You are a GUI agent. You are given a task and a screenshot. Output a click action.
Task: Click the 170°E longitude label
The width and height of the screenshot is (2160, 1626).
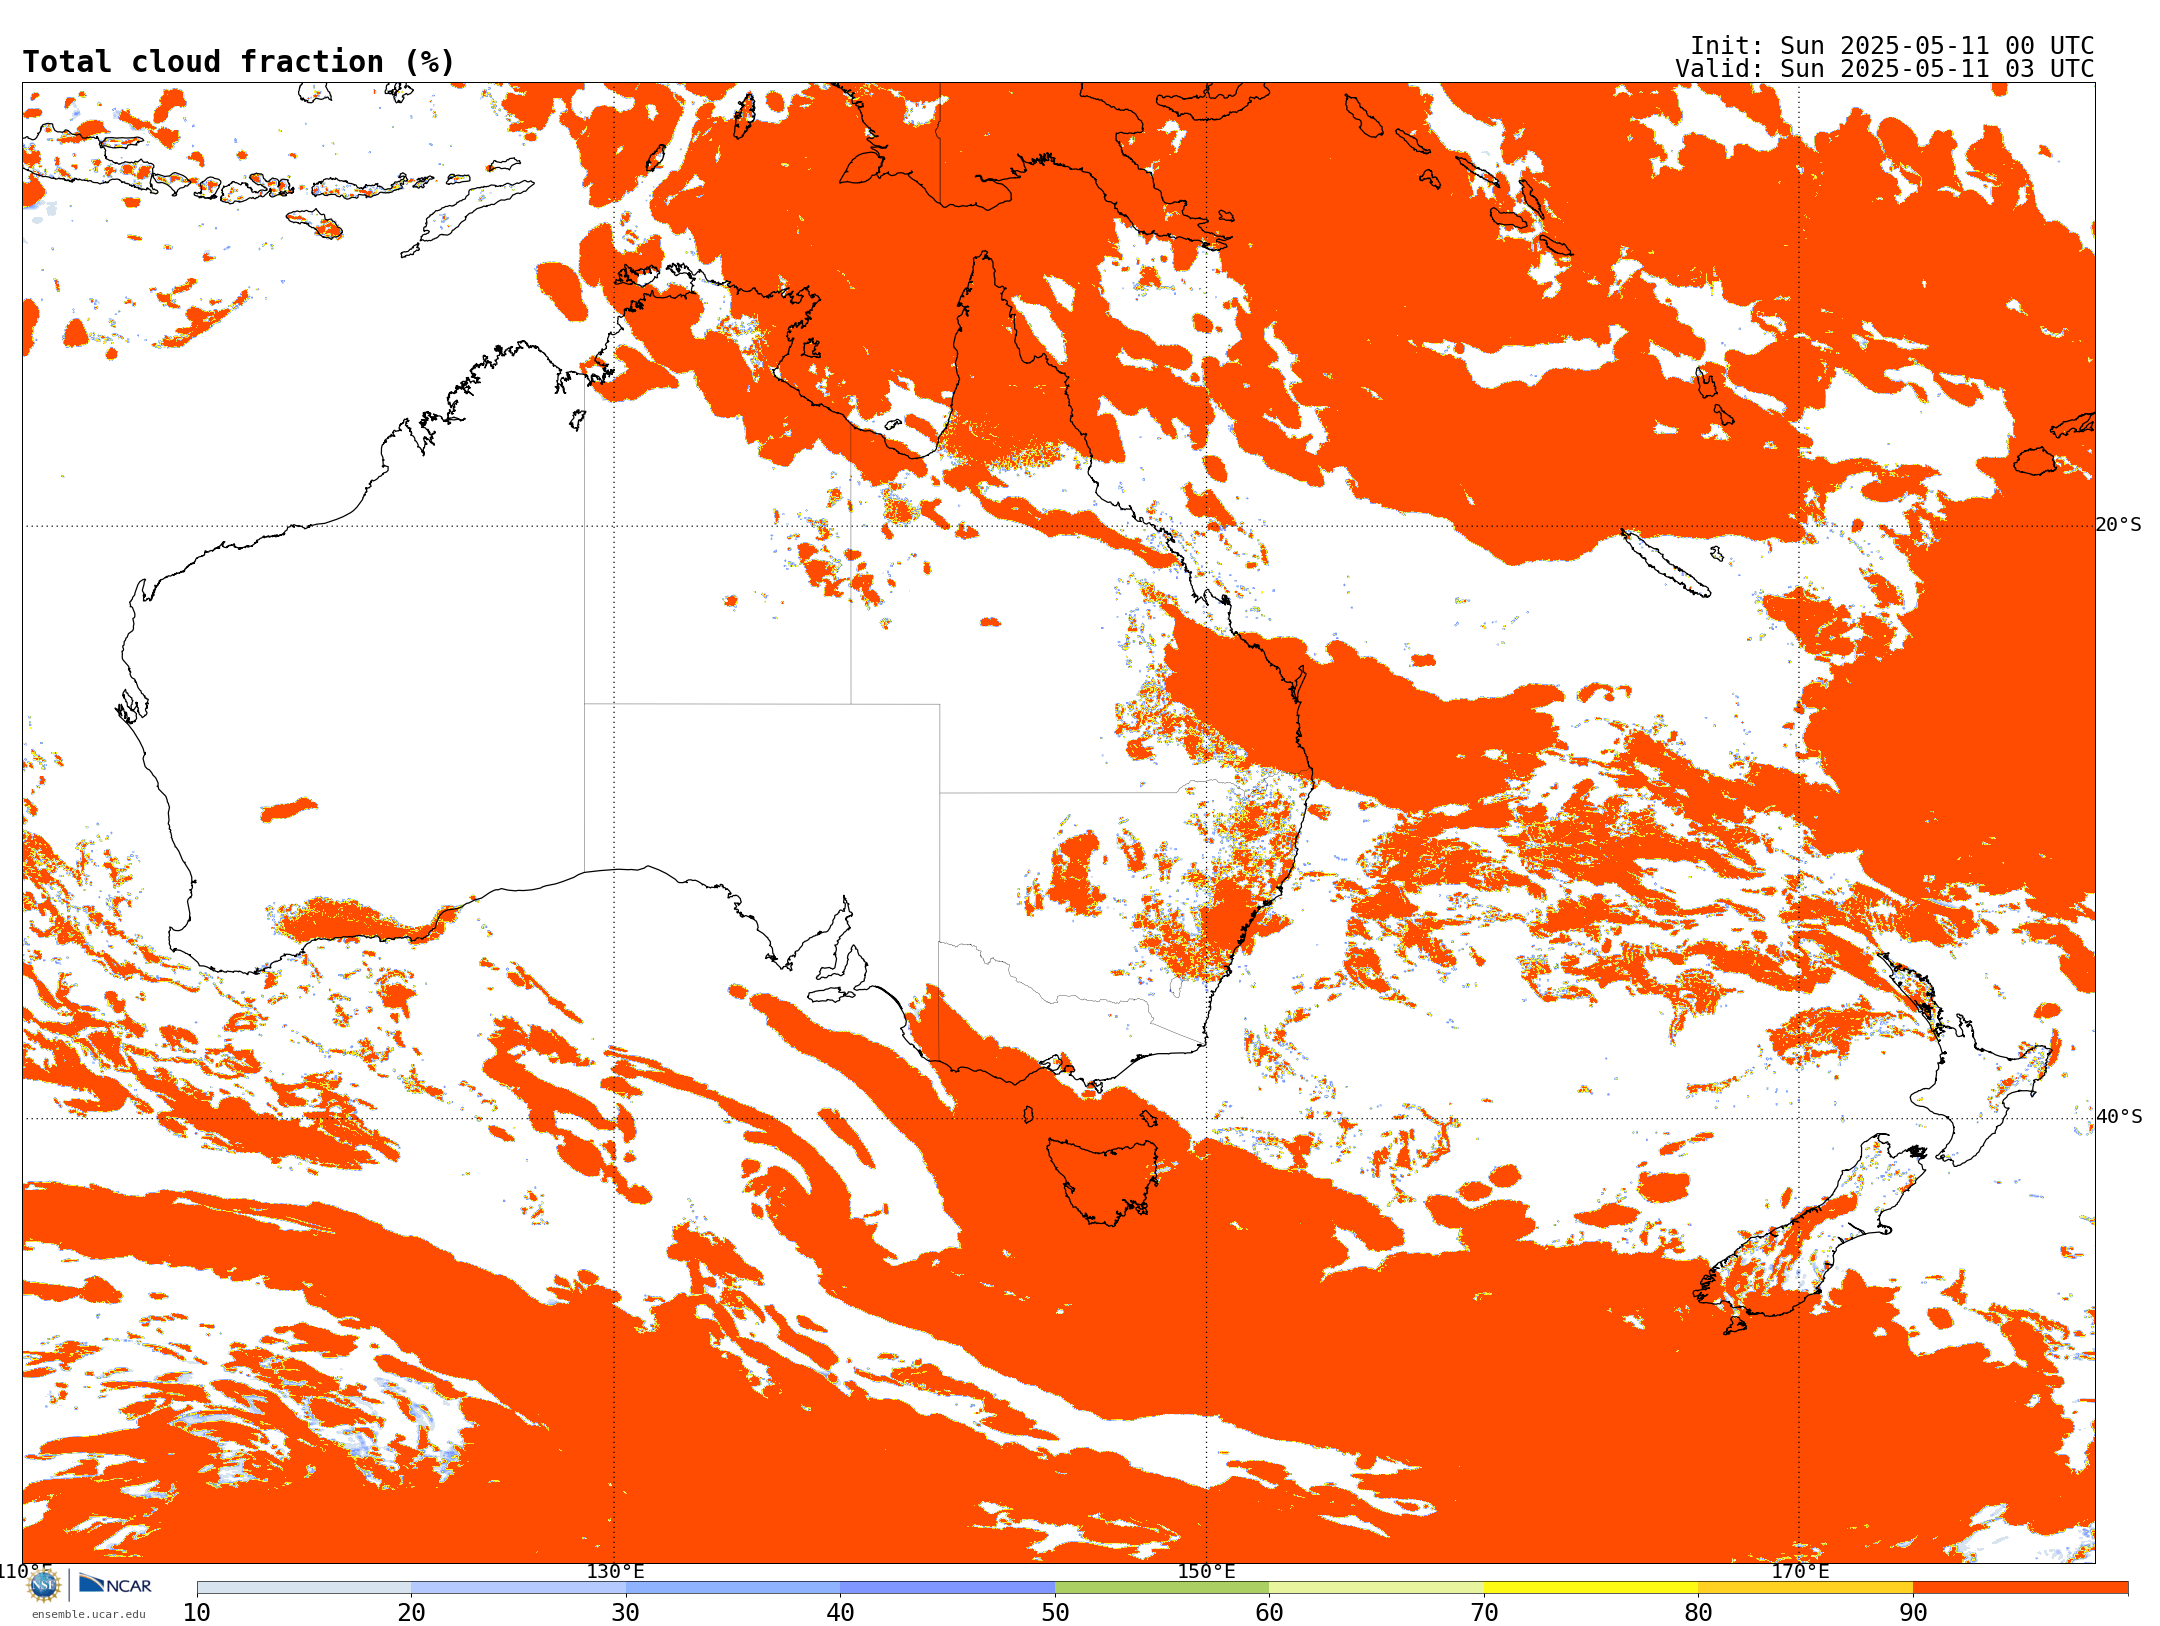(1800, 1571)
